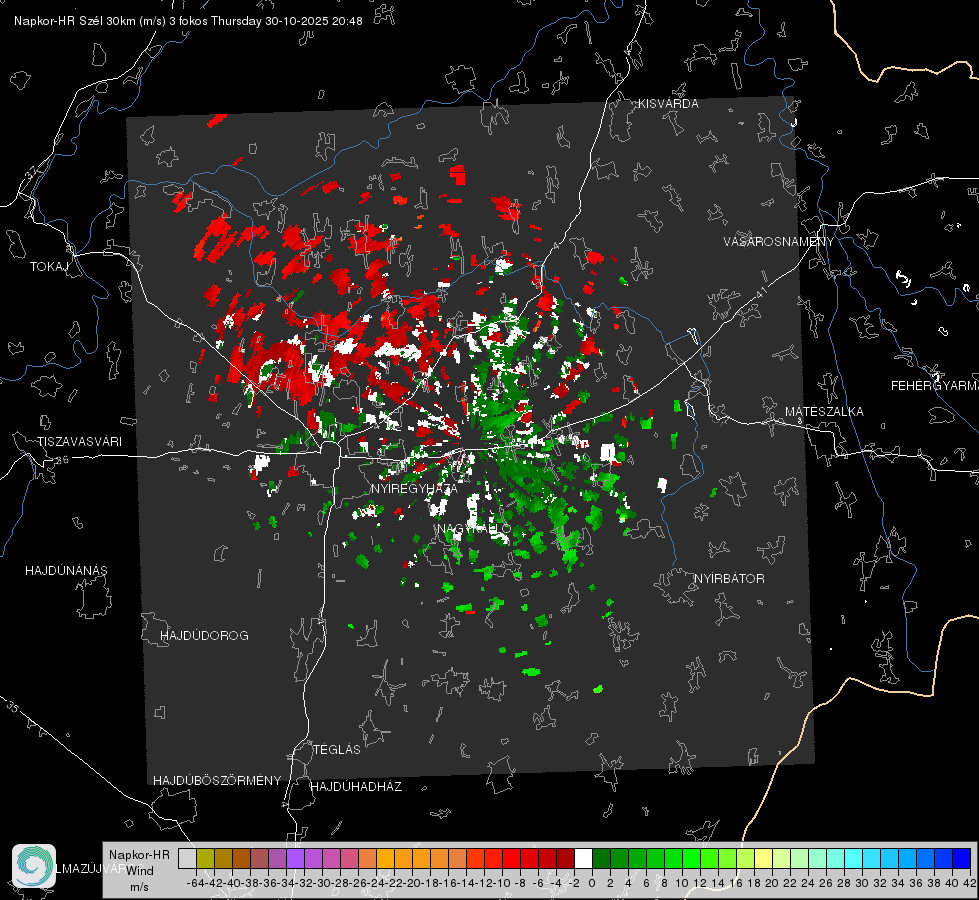
Task: Click the NYÍREGYHÁZA city label
Action: pyautogui.click(x=414, y=488)
